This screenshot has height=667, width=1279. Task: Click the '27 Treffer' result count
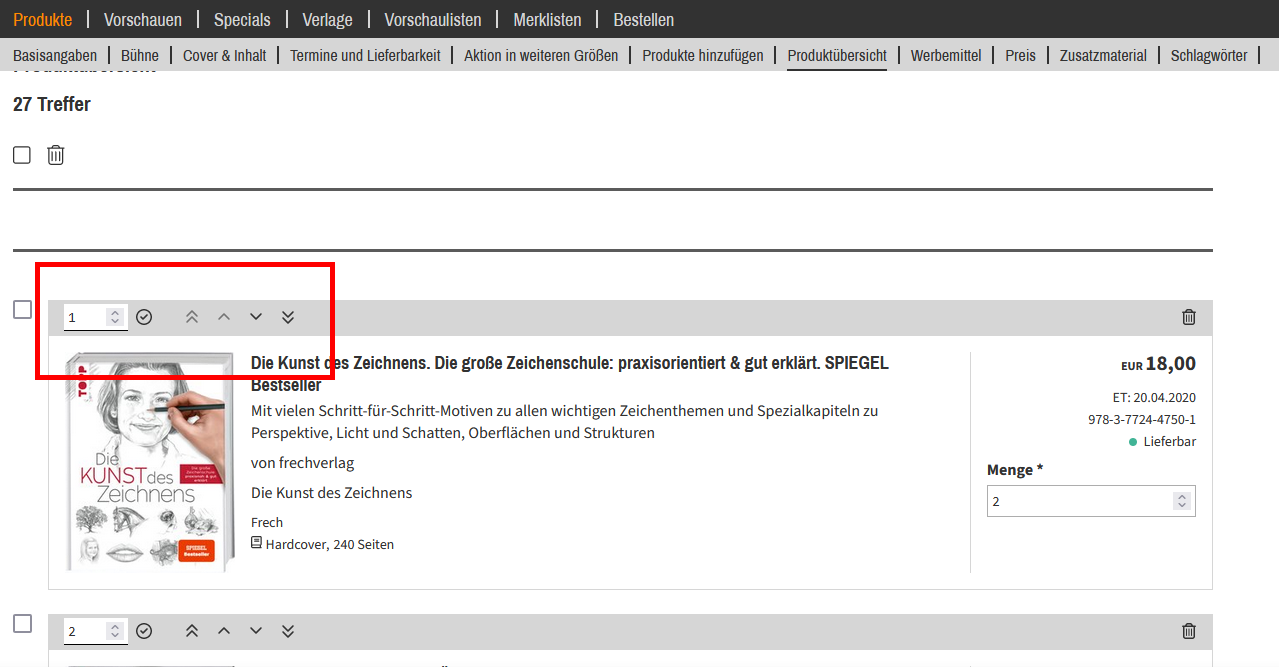tap(52, 104)
